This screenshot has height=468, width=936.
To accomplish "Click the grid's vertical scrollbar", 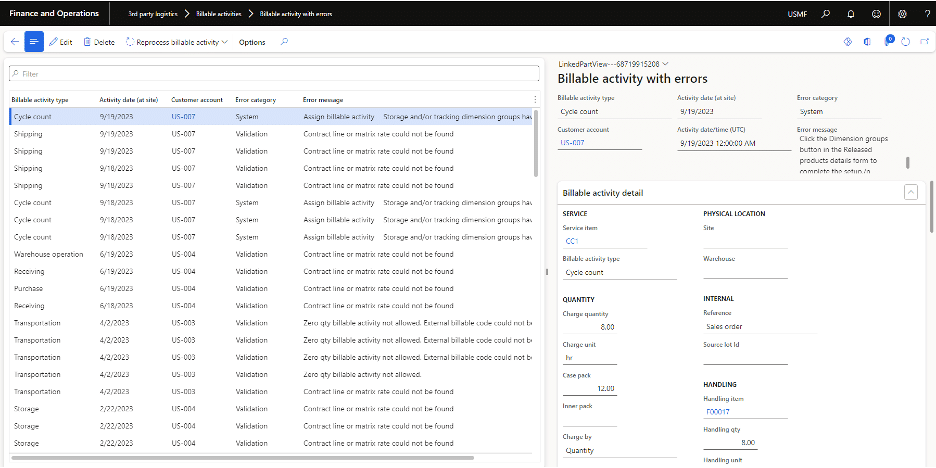I will pos(537,143).
